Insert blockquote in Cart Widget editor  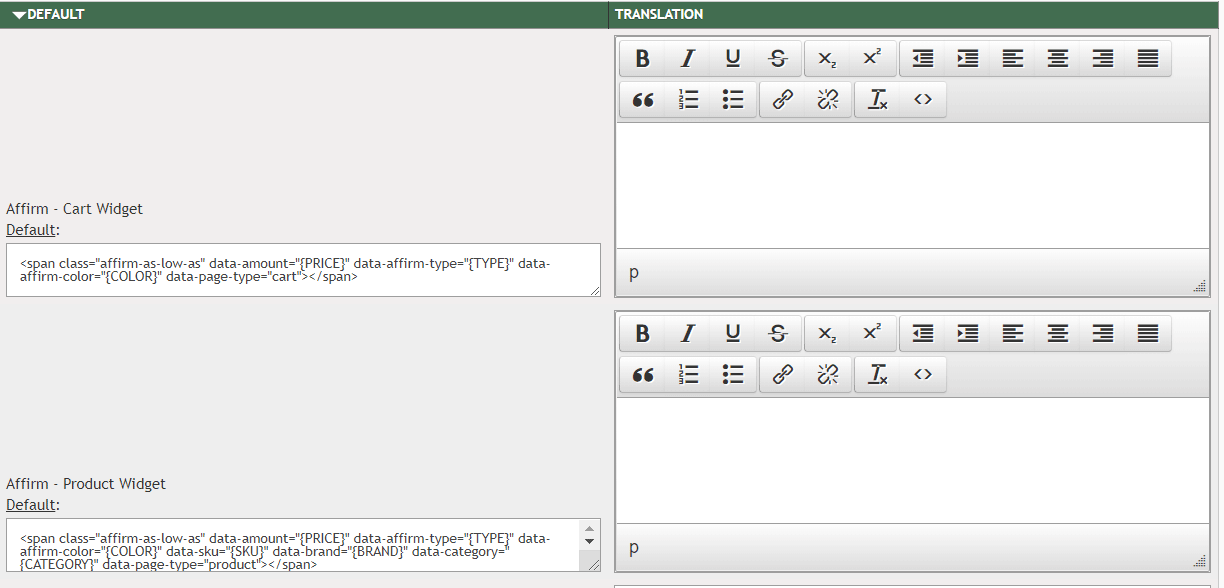coord(643,100)
